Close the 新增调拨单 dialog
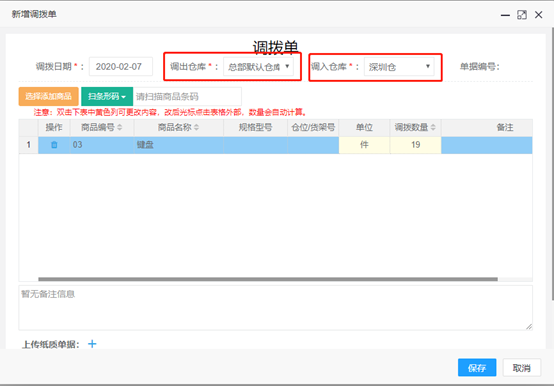The width and height of the screenshot is (554, 386). [538, 15]
